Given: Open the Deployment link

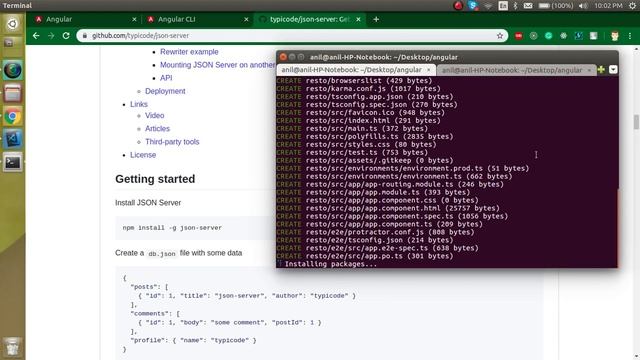Looking at the screenshot, I should point(165,91).
